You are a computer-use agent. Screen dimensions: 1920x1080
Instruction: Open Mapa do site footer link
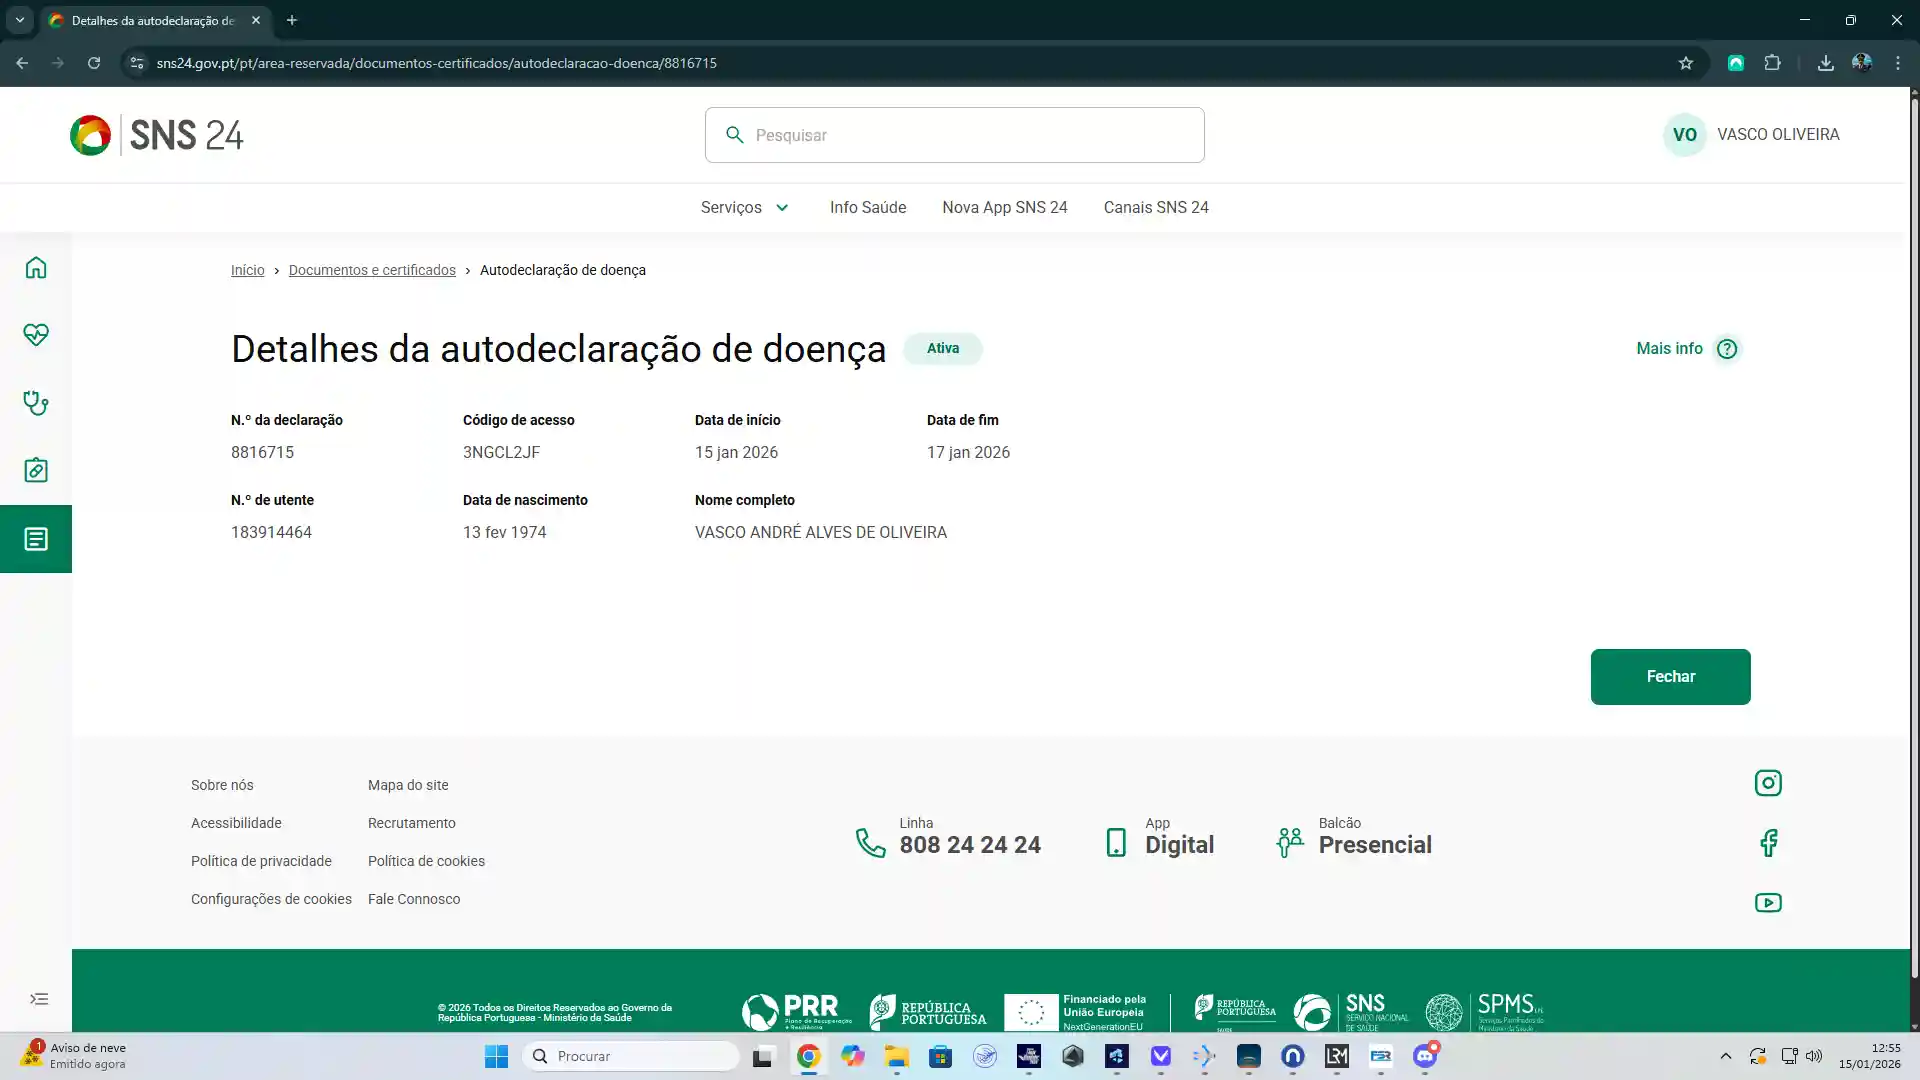click(408, 785)
